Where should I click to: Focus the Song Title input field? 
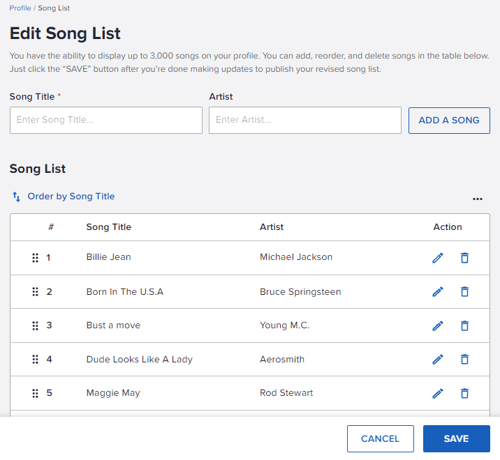pyautogui.click(x=106, y=120)
